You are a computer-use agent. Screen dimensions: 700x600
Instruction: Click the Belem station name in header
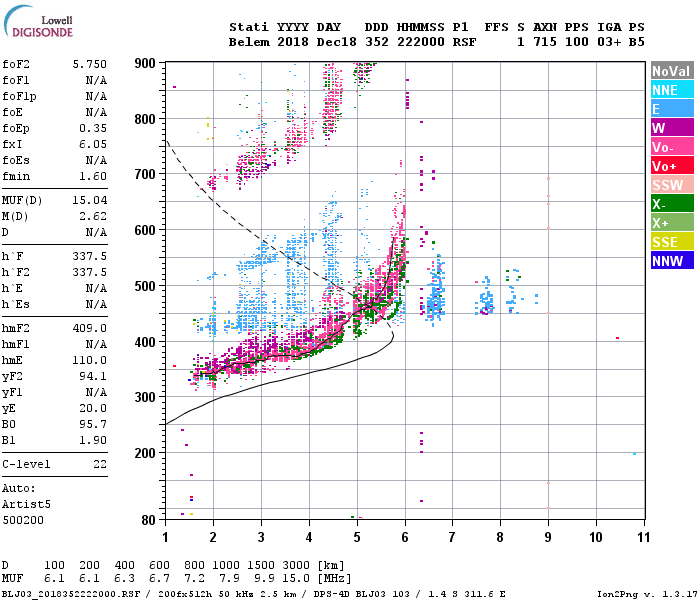(x=249, y=42)
